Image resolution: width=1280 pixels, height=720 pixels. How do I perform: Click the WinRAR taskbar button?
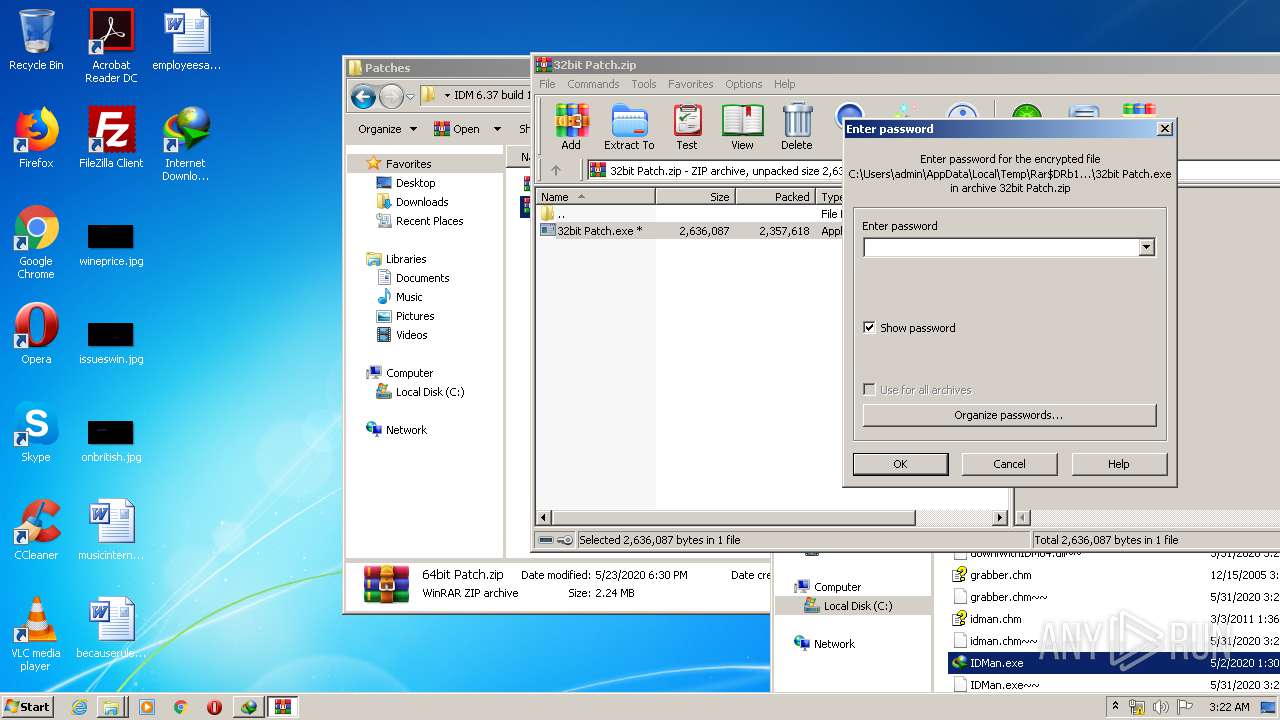282,707
